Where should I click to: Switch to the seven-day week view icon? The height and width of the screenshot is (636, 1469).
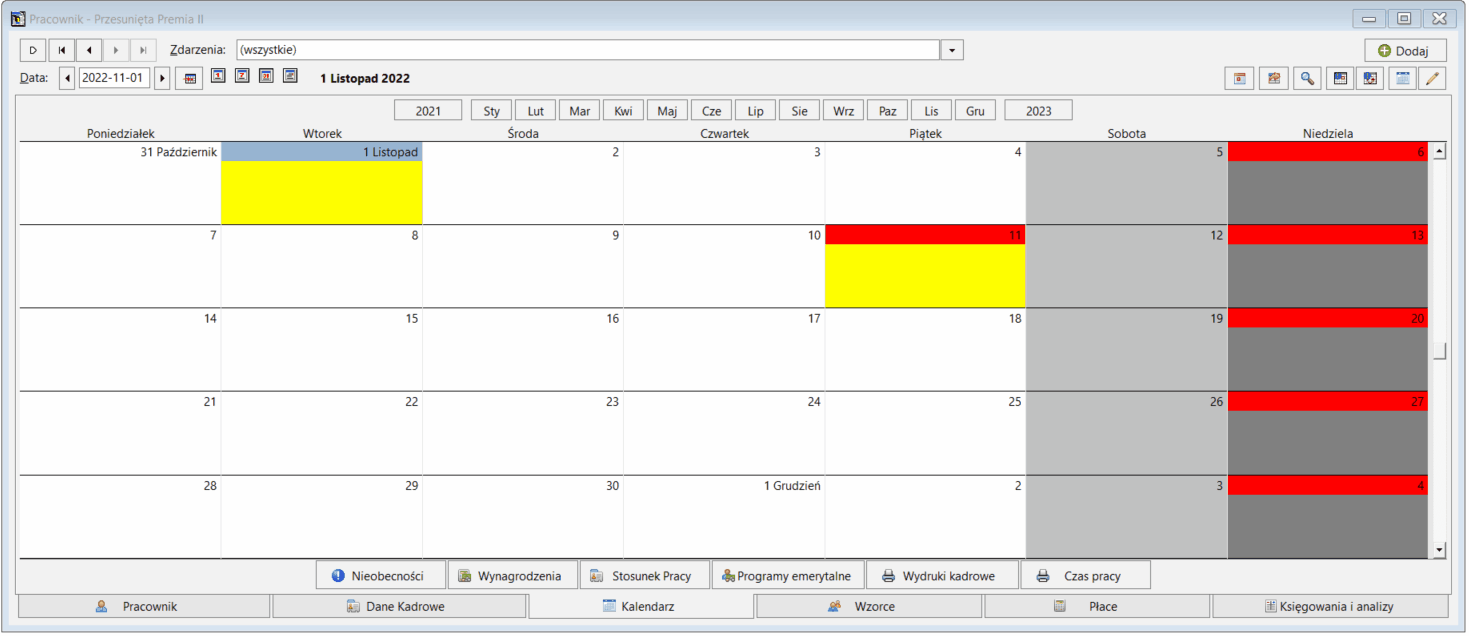pos(242,76)
